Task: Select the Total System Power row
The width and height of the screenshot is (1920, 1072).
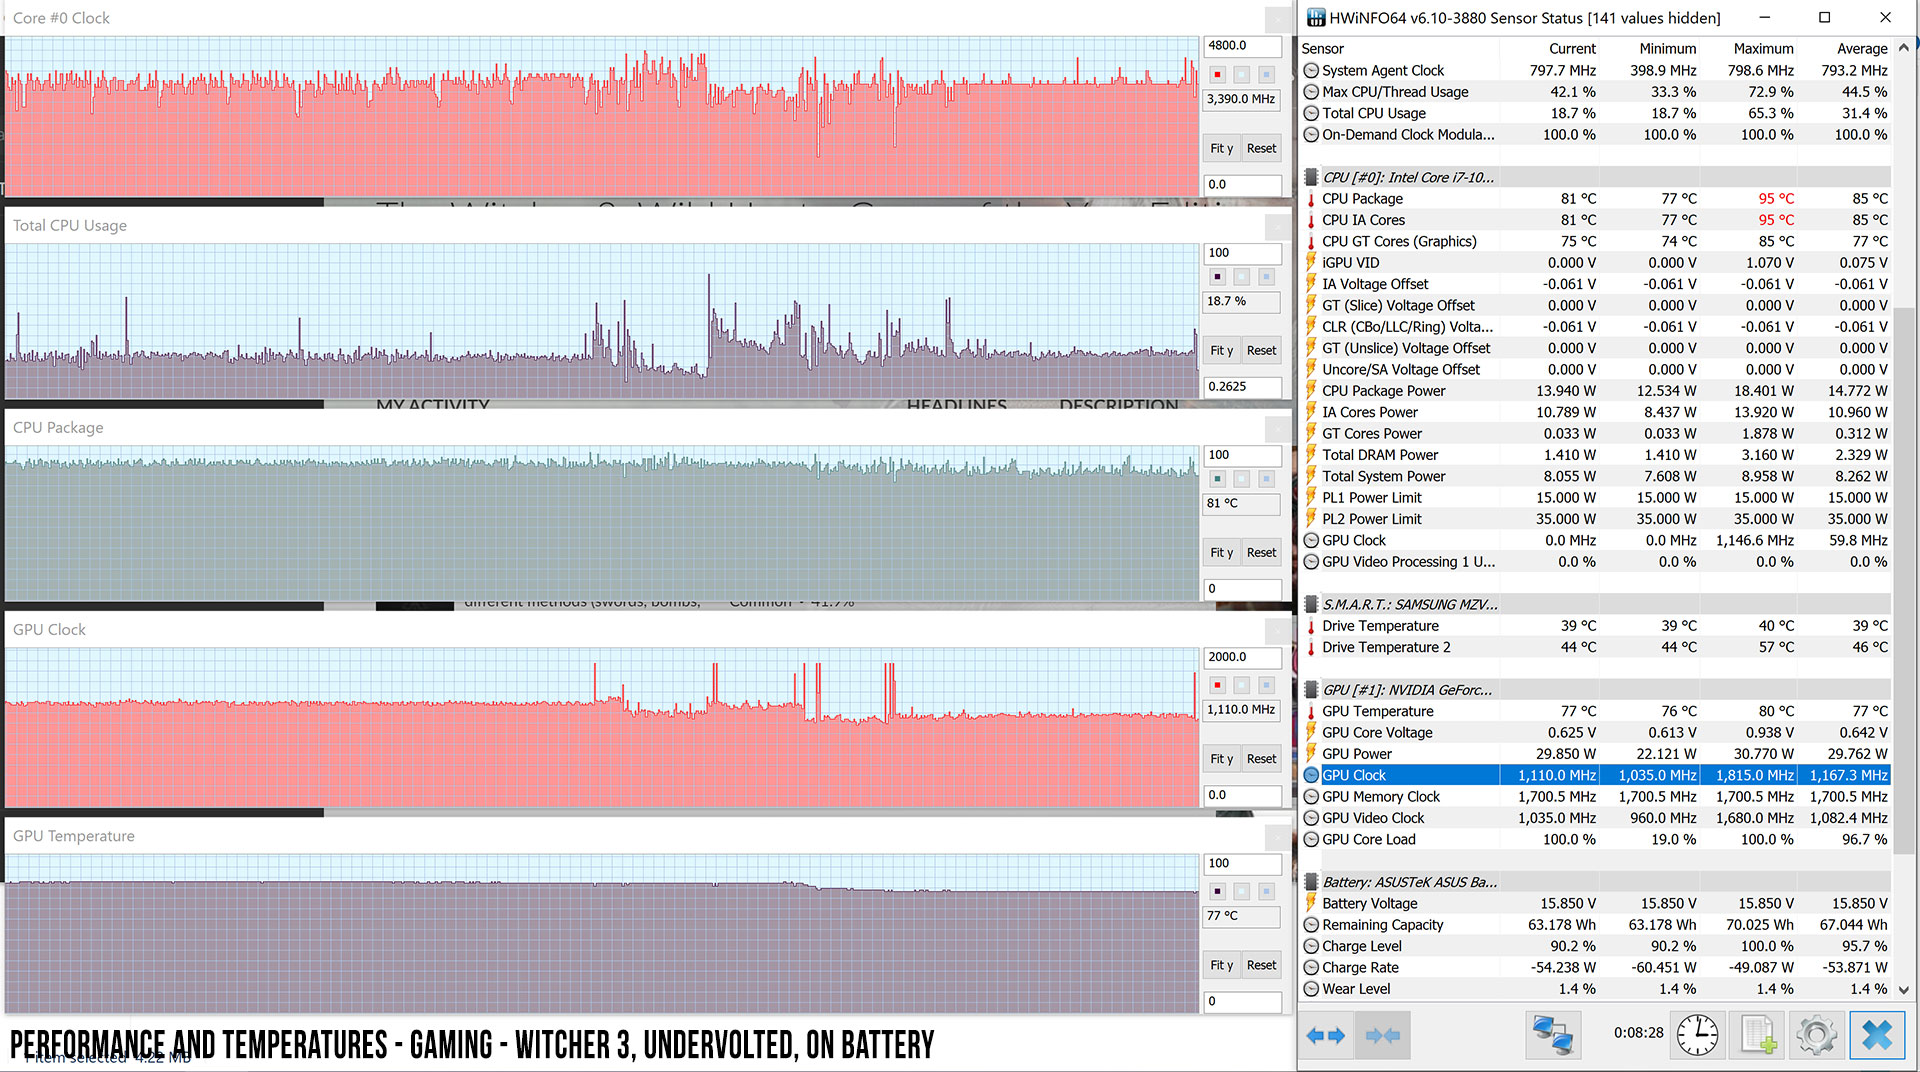Action: (x=1596, y=477)
